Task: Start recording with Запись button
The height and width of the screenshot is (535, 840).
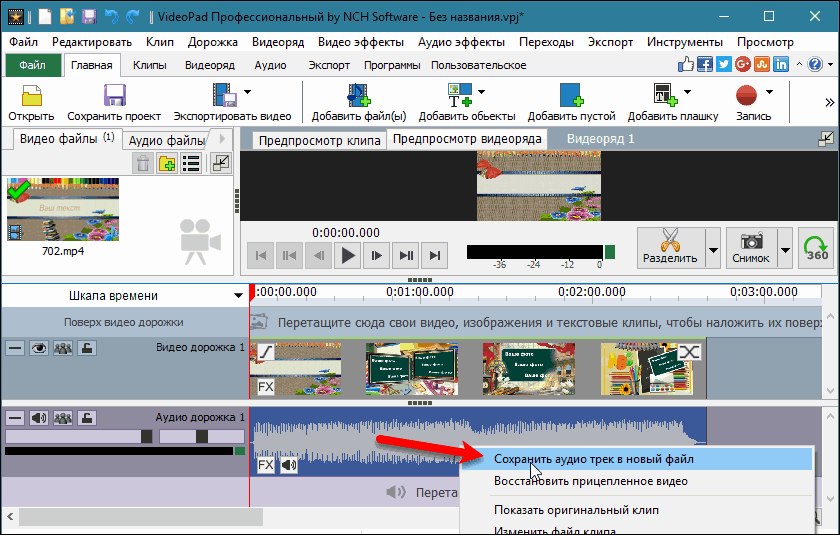Action: 753,102
